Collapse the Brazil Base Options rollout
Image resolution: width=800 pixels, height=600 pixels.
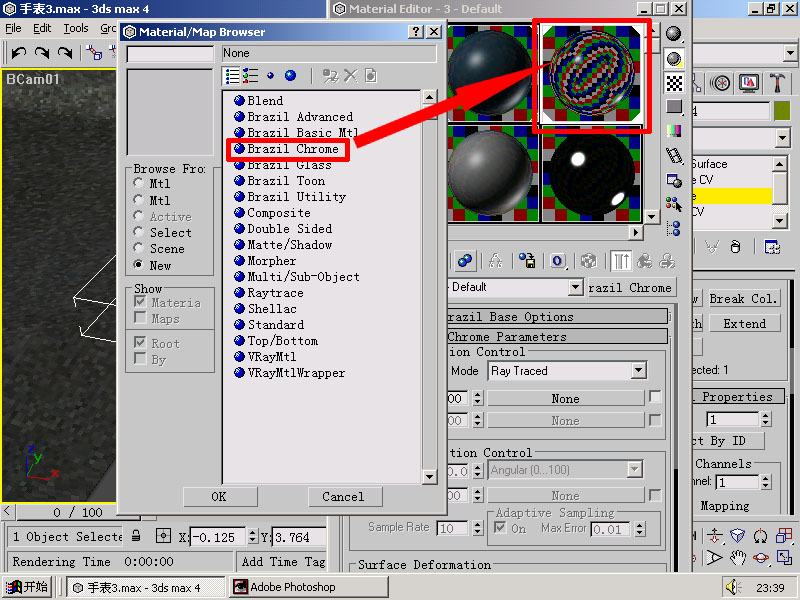(557, 317)
